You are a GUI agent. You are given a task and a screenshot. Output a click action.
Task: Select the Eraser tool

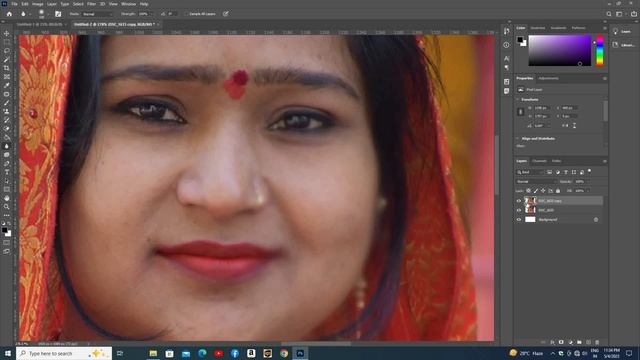pyautogui.click(x=7, y=129)
